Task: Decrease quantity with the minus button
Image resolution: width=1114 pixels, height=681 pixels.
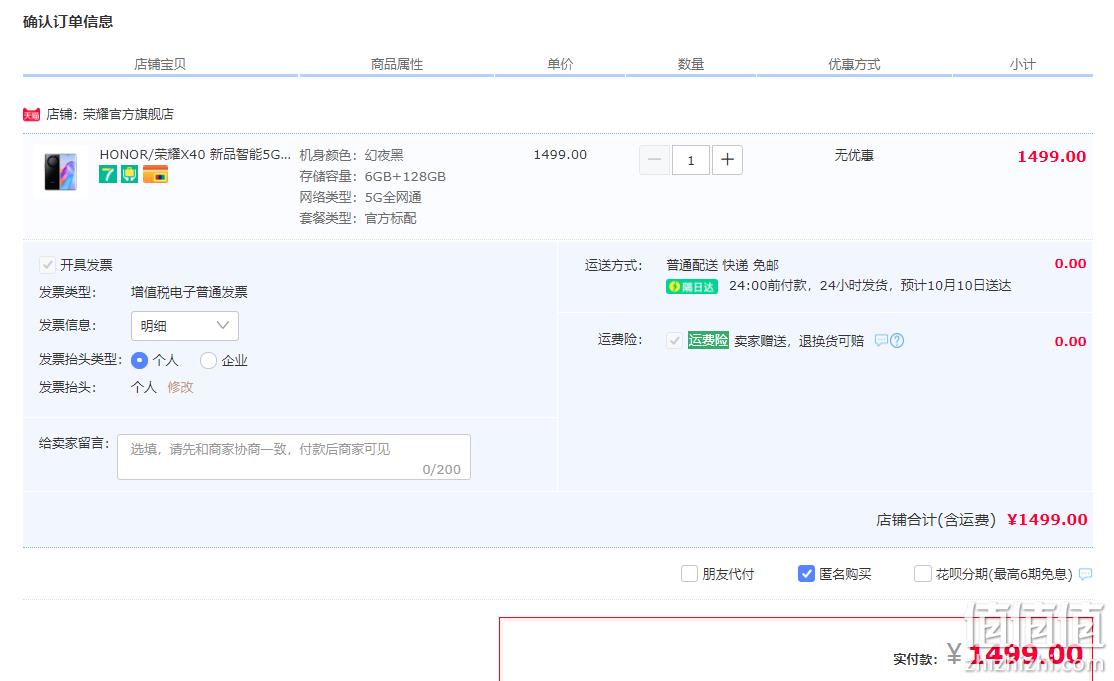Action: click(654, 160)
